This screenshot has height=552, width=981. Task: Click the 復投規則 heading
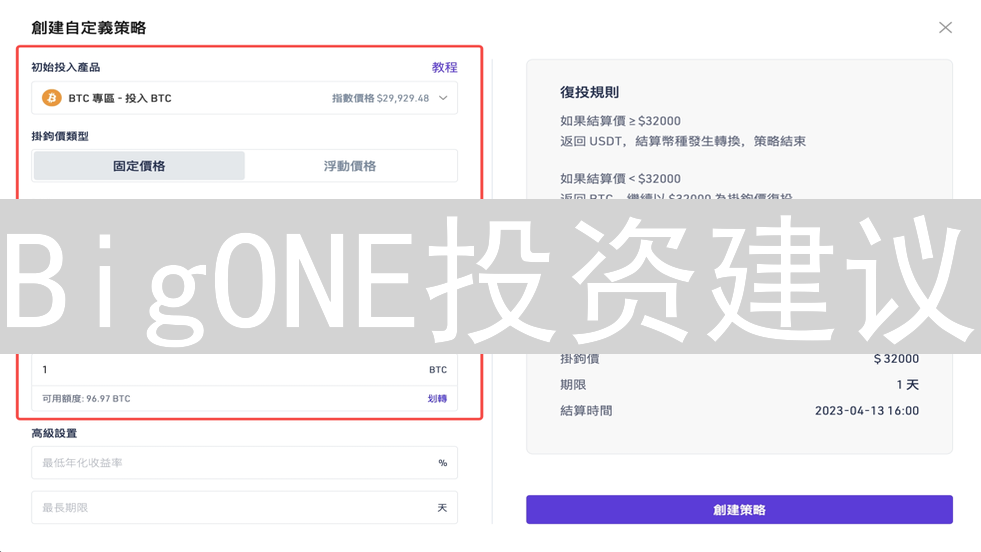pyautogui.click(x=589, y=93)
